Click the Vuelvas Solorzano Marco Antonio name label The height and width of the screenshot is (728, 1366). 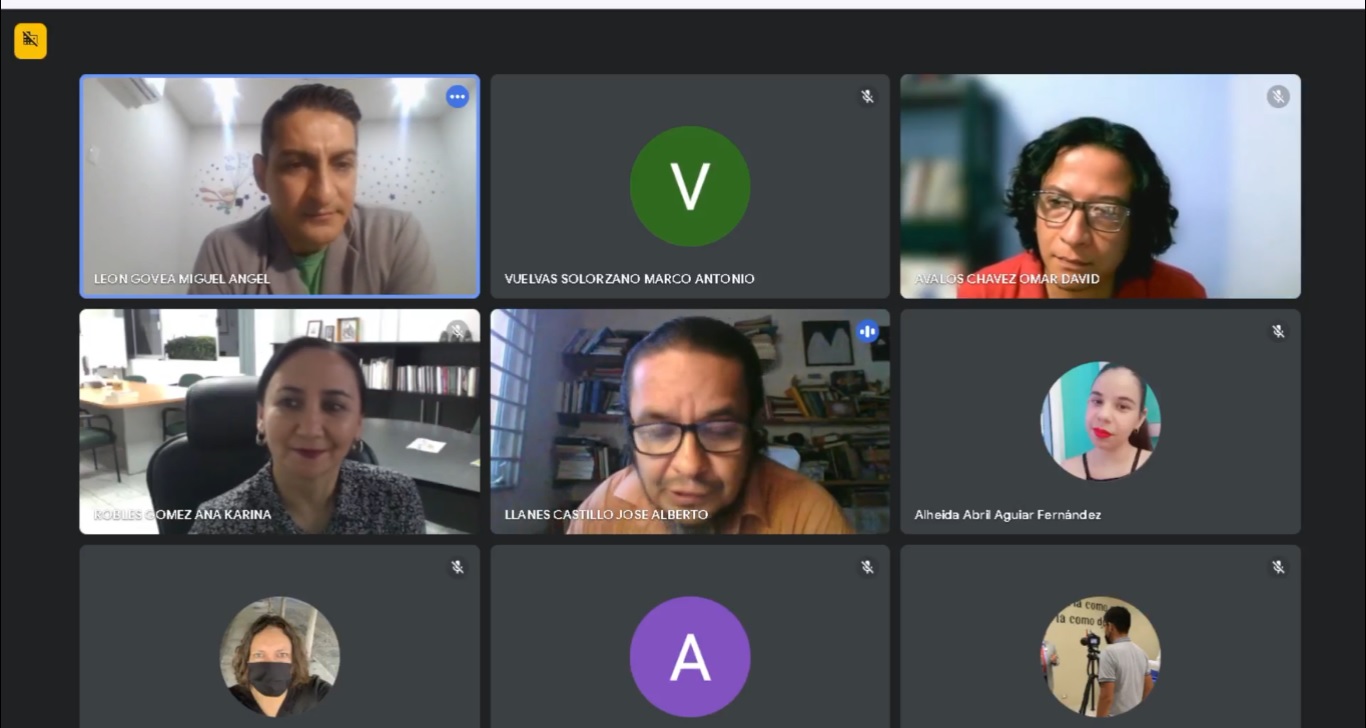[629, 279]
